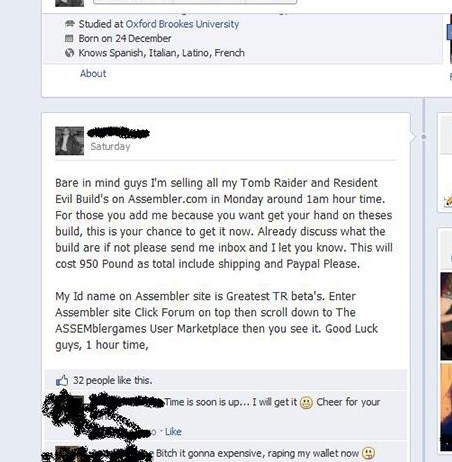Click the thumbs-up like icon
This screenshot has width=452, height=462.
click(62, 380)
